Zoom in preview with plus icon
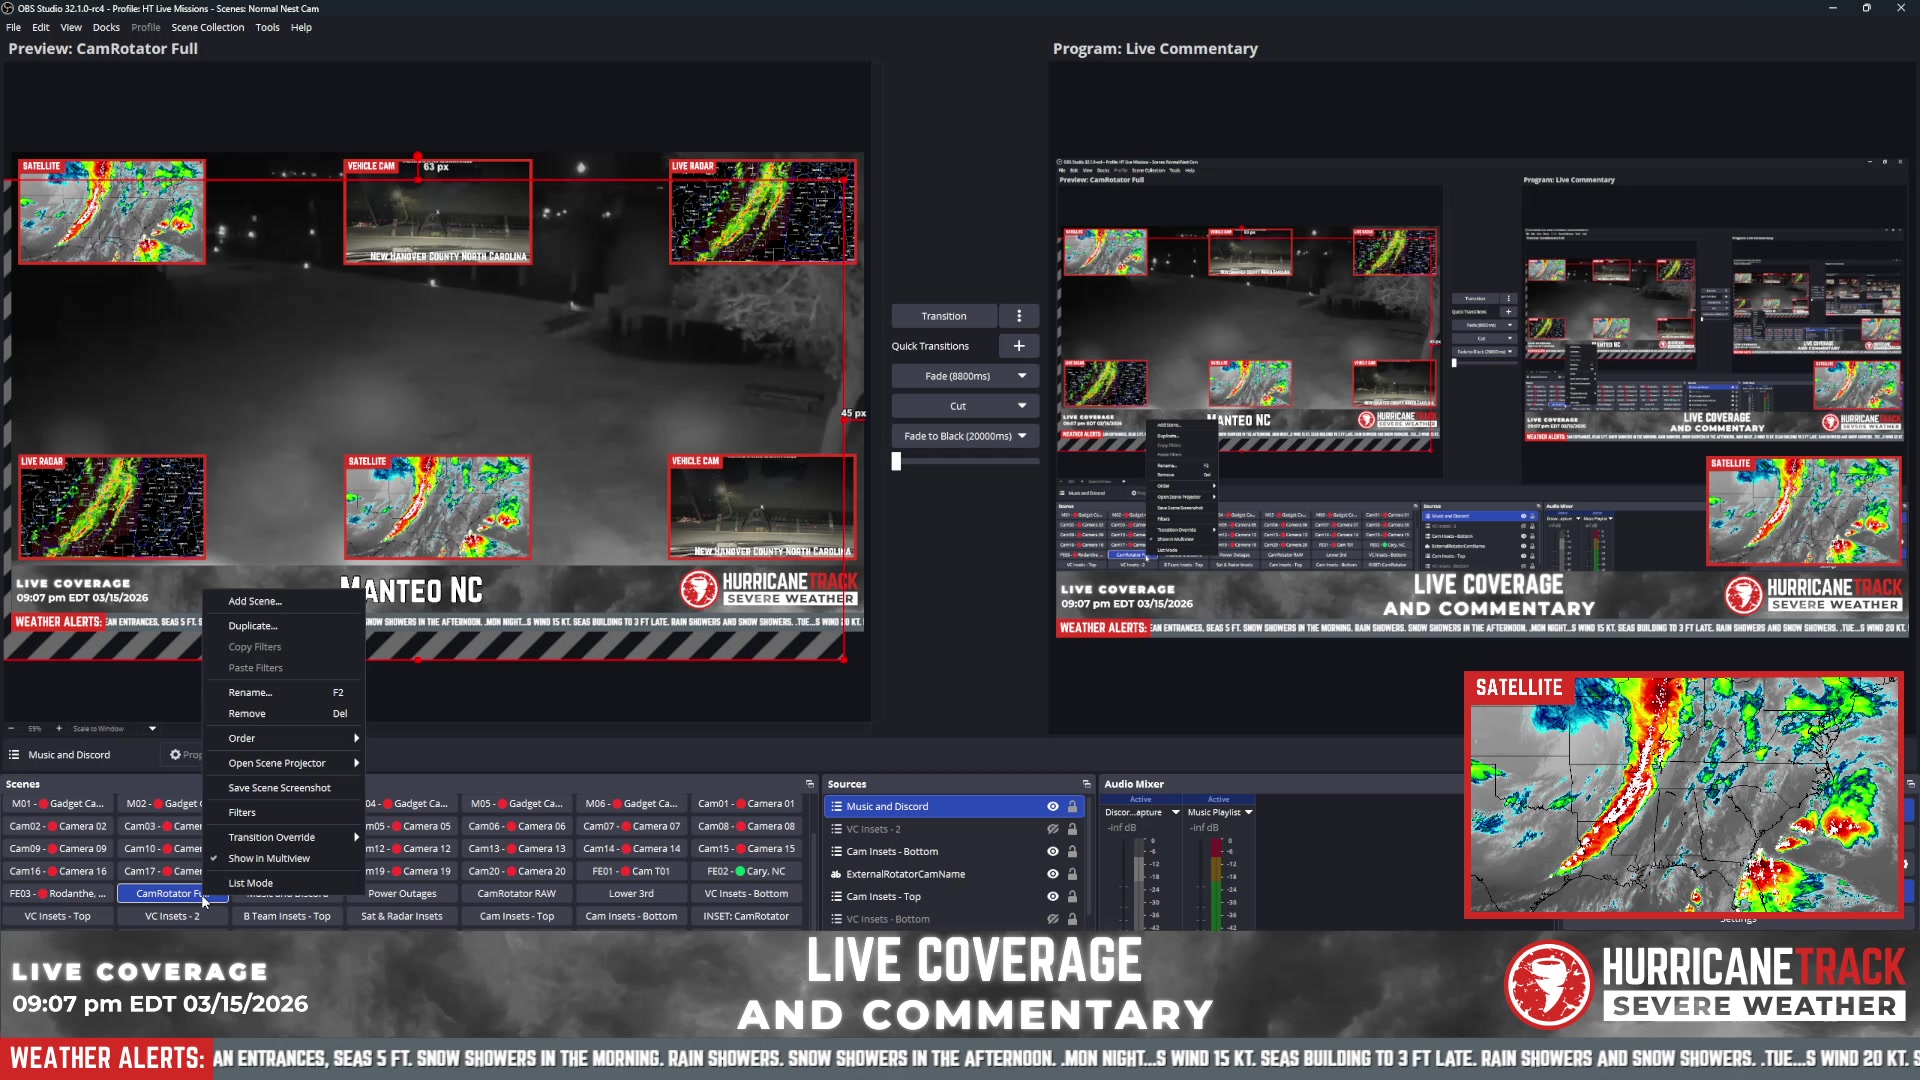1920x1080 pixels. [59, 729]
